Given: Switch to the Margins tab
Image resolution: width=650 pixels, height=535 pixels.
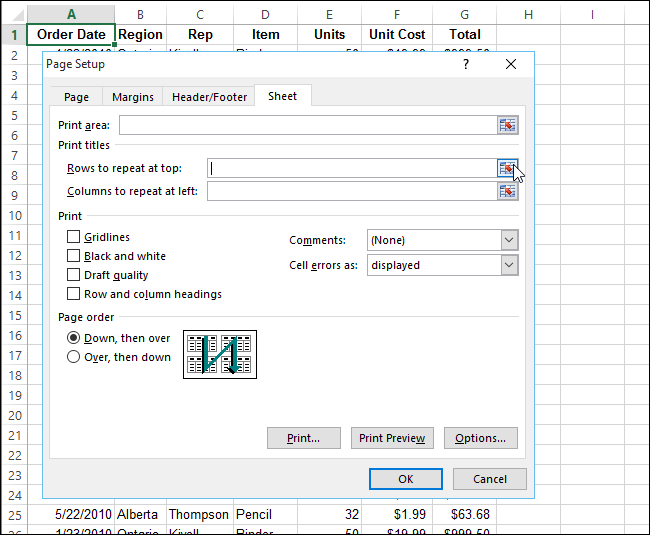Looking at the screenshot, I should (x=133, y=97).
